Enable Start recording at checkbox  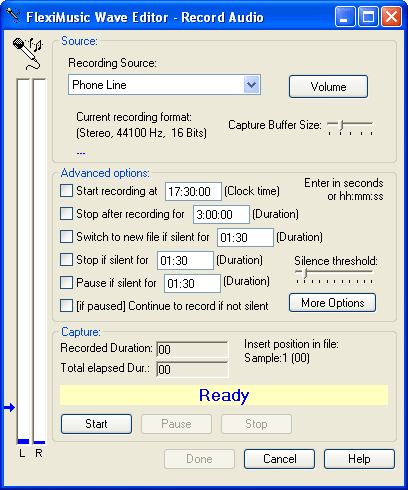pyautogui.click(x=66, y=191)
